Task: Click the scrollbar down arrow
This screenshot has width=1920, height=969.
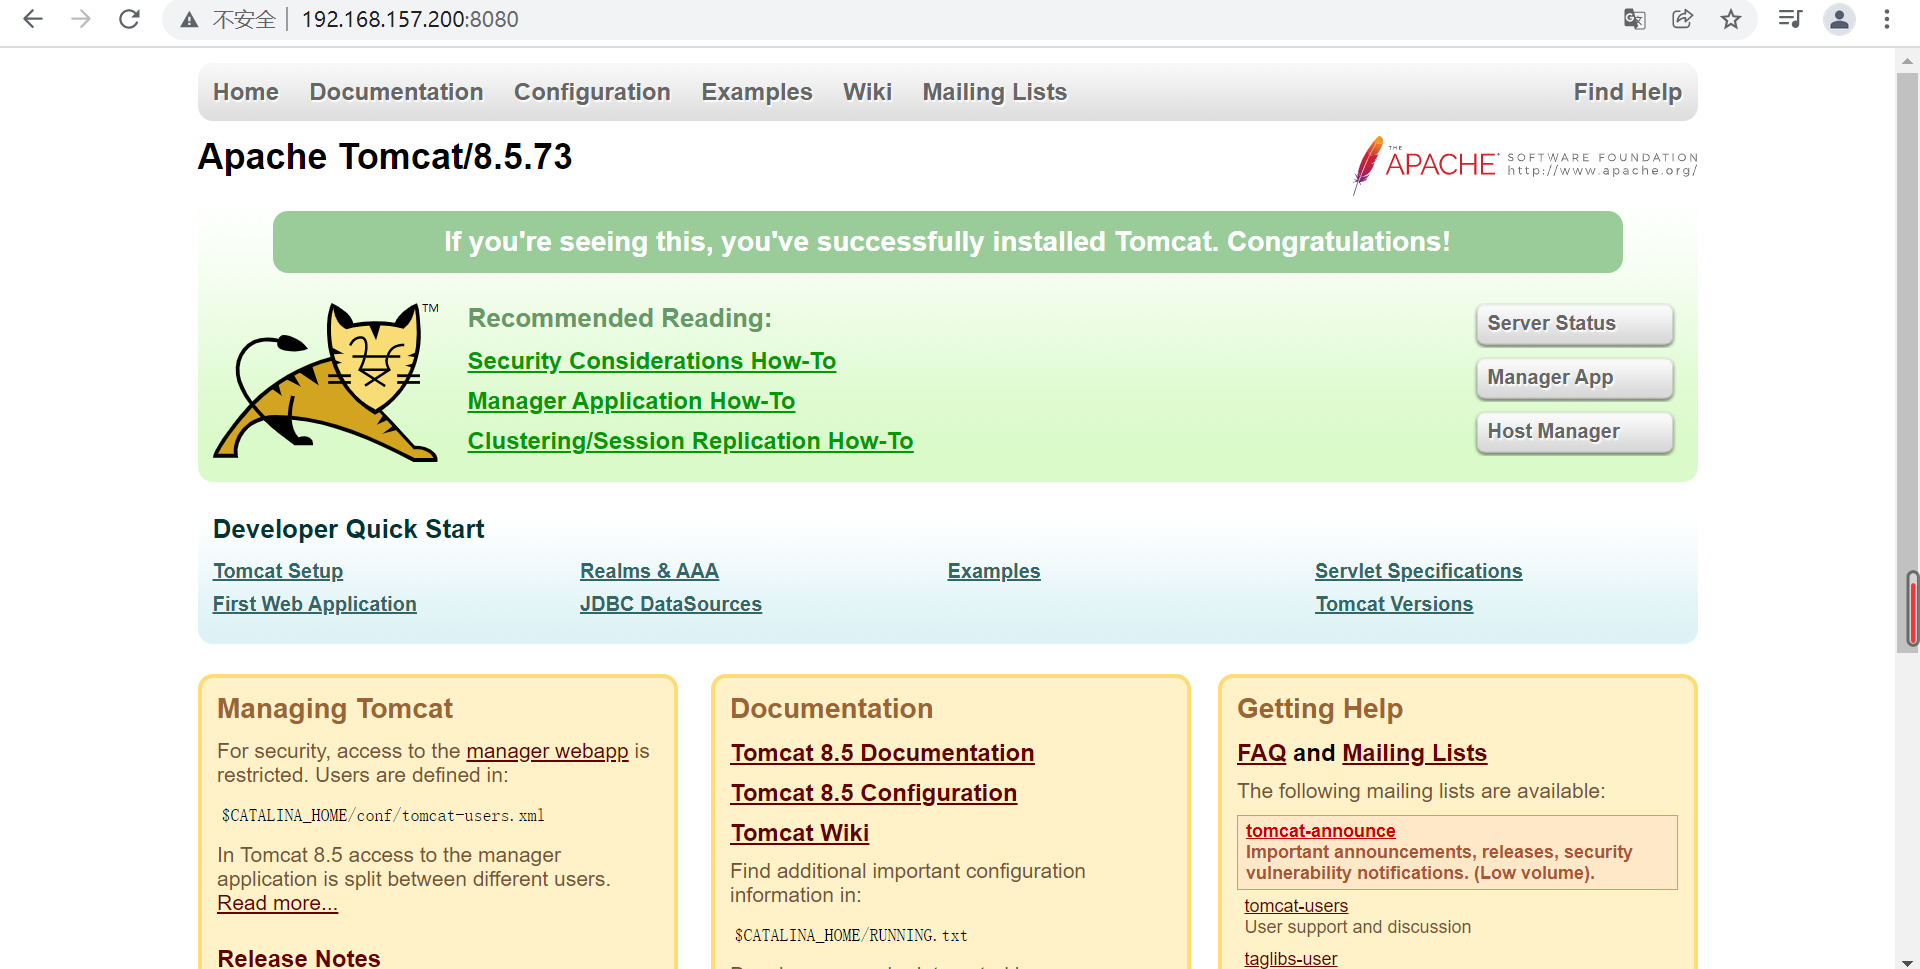Action: [x=1908, y=961]
